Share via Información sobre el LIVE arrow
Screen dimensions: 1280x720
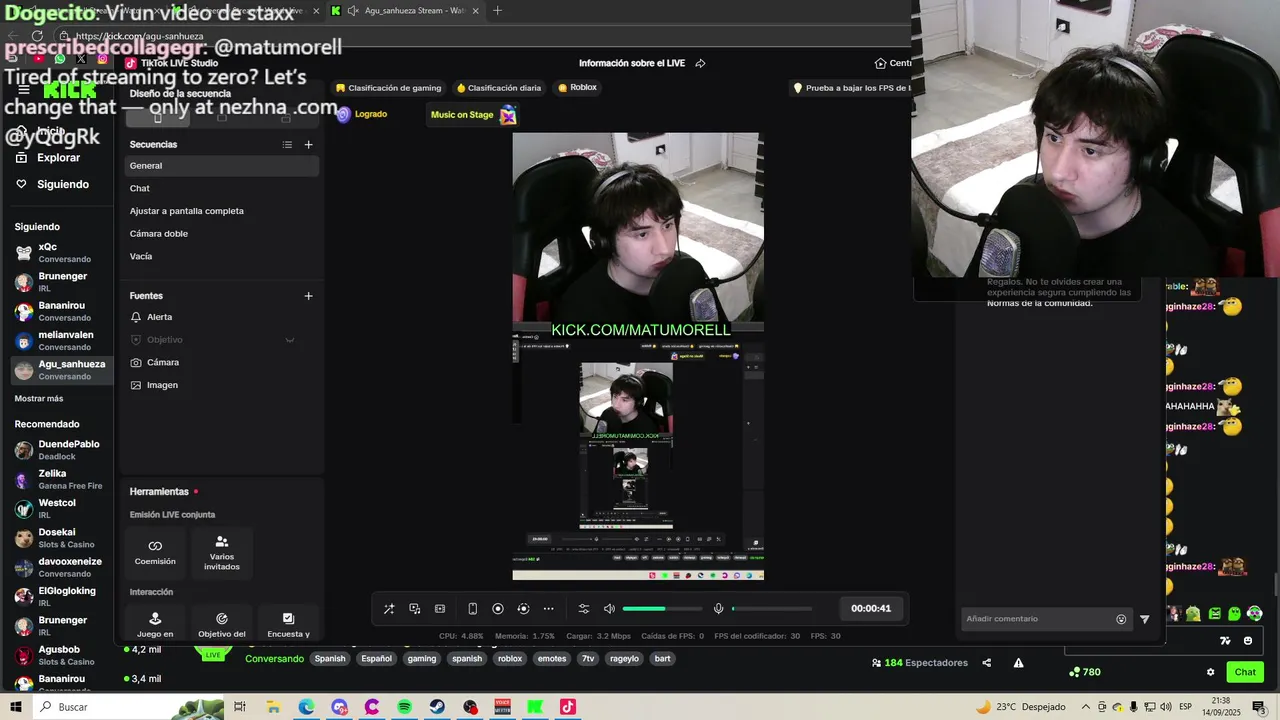700,63
